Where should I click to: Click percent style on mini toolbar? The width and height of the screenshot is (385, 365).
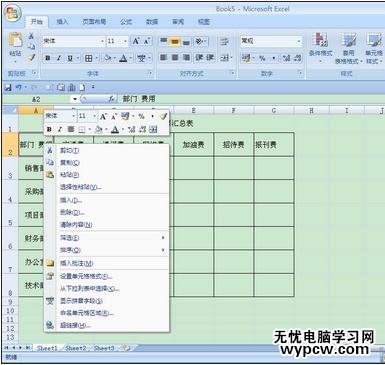(x=141, y=116)
